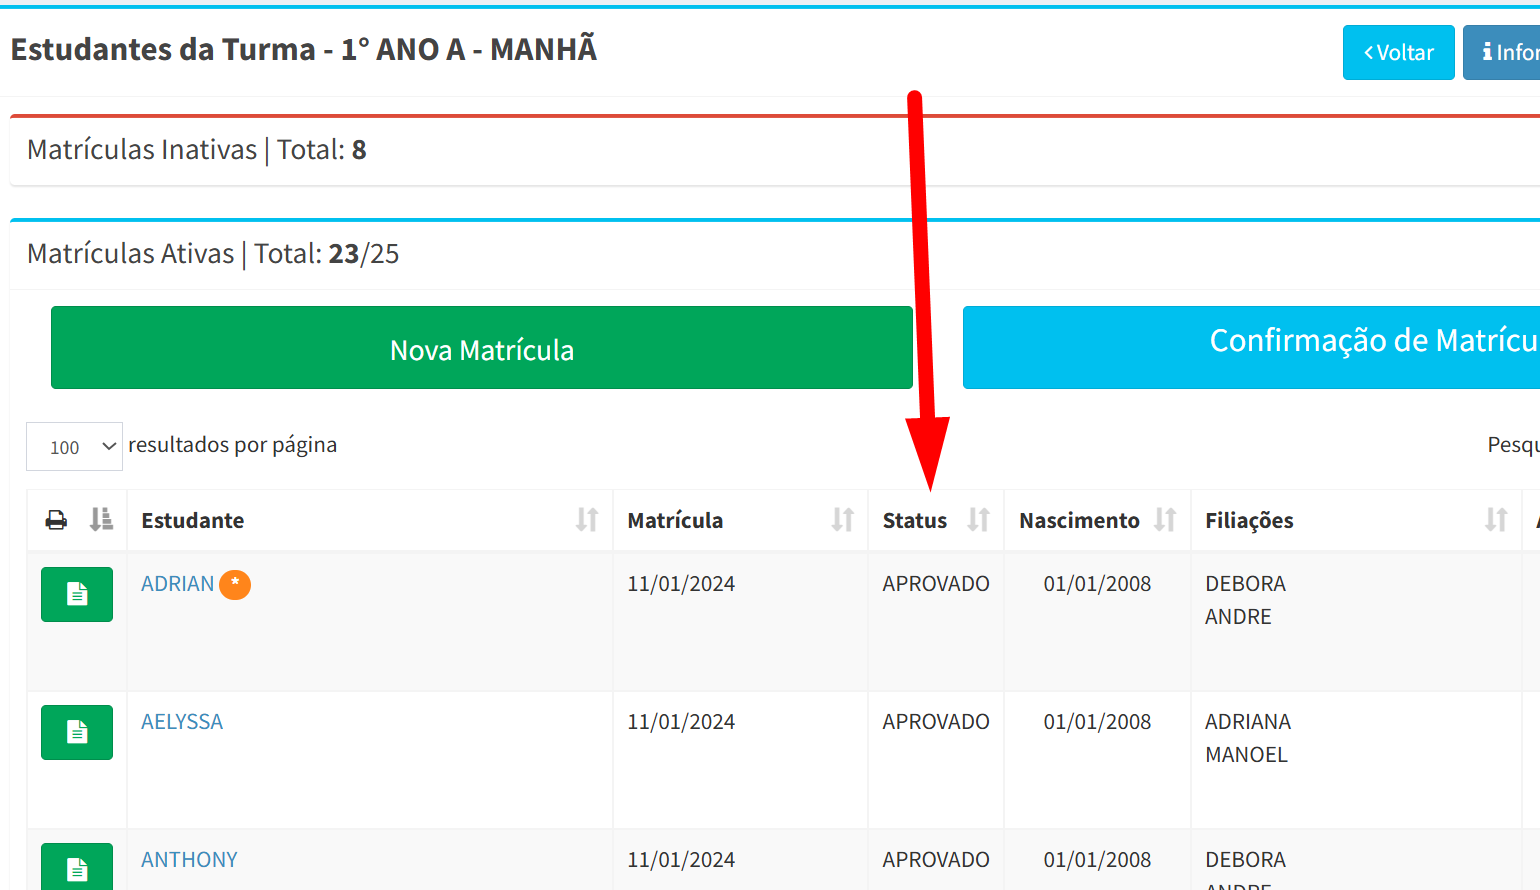1540x890 pixels.
Task: Sort by Status column arrows
Action: (x=978, y=520)
